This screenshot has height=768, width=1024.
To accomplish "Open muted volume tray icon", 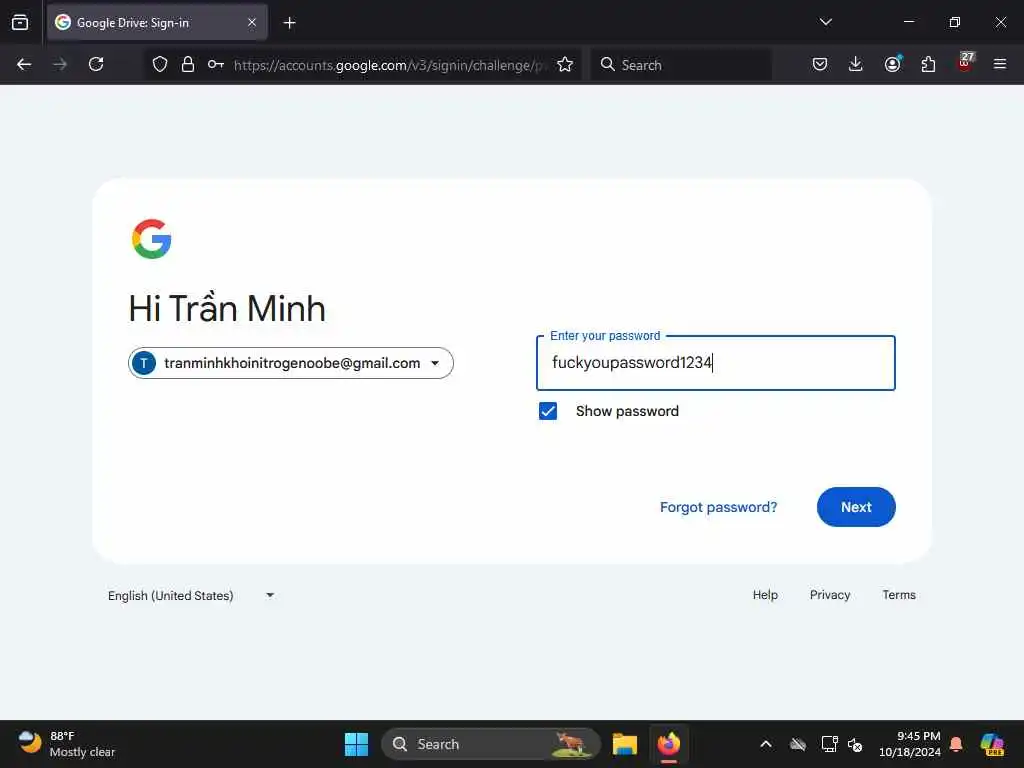I will [855, 744].
